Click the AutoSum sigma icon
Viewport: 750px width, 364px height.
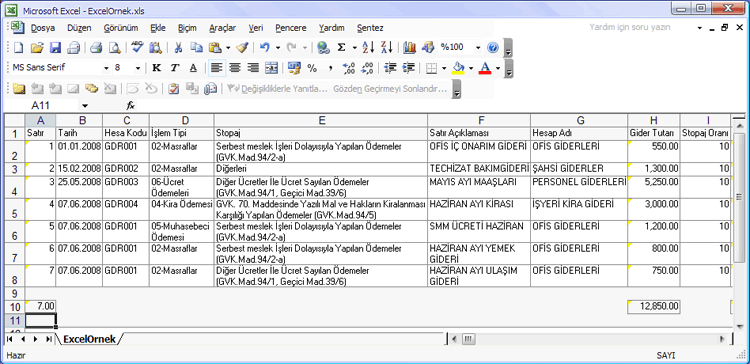(x=342, y=47)
